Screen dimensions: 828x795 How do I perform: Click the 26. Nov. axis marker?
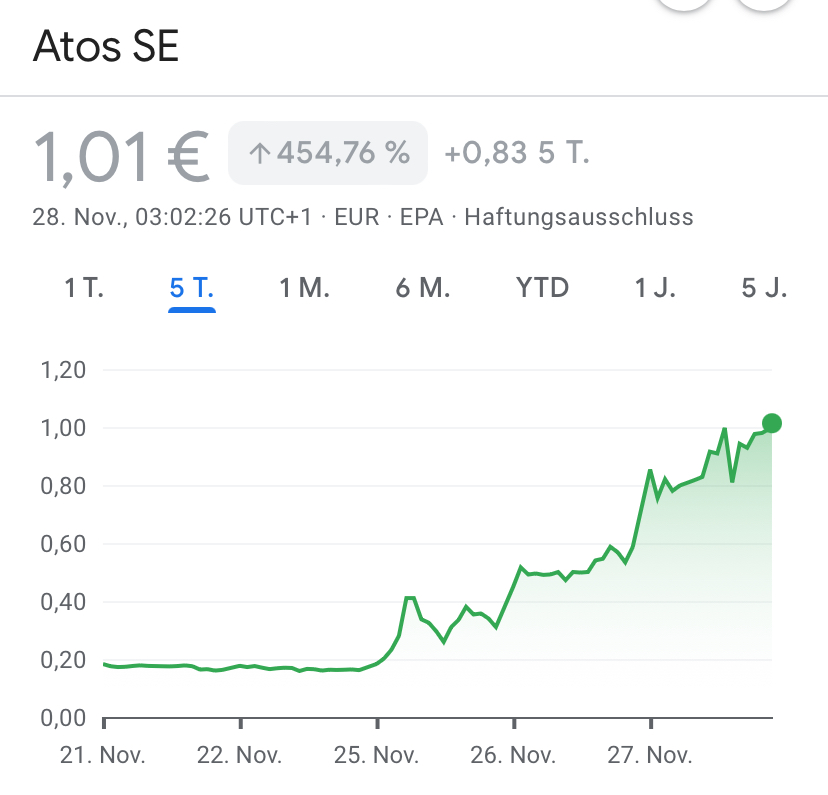(513, 755)
